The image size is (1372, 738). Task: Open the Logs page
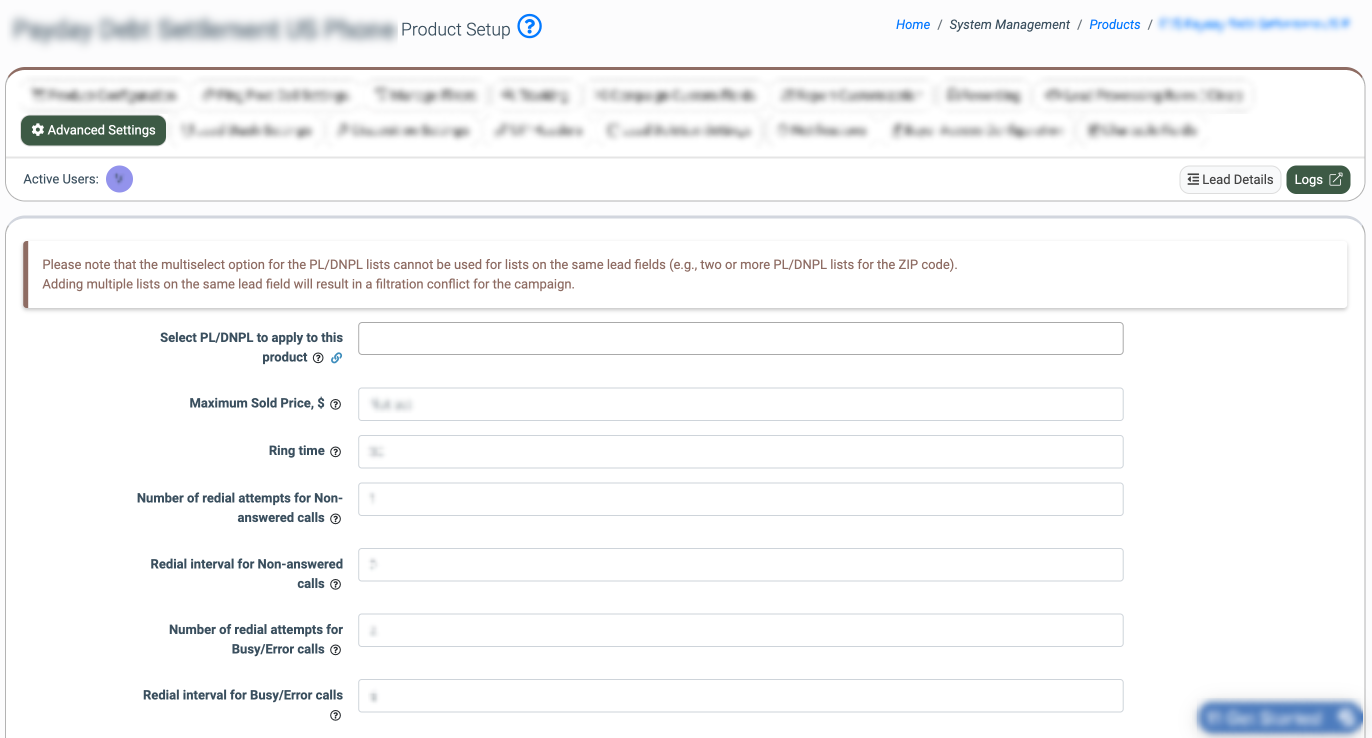[x=1317, y=180]
